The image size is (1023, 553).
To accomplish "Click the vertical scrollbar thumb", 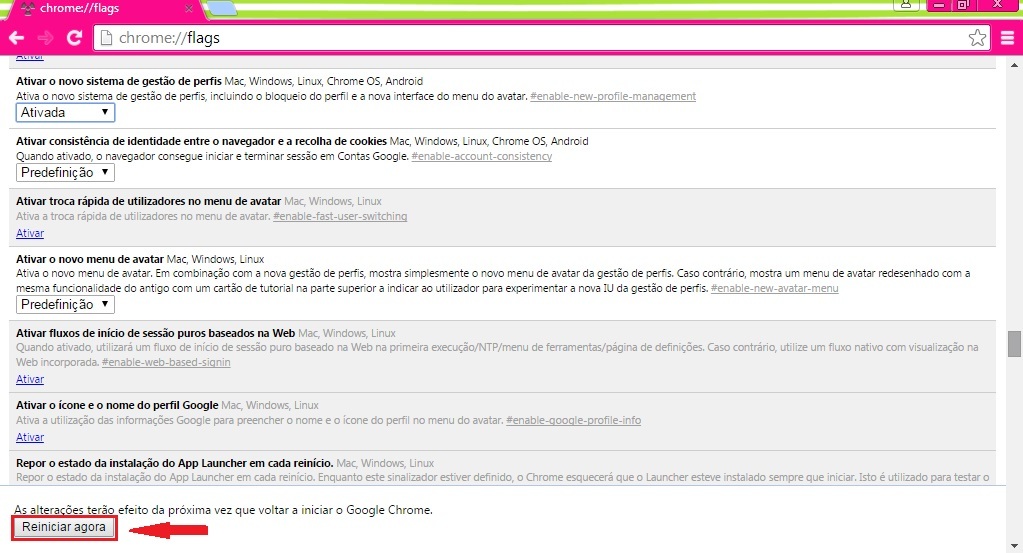I will [1014, 344].
